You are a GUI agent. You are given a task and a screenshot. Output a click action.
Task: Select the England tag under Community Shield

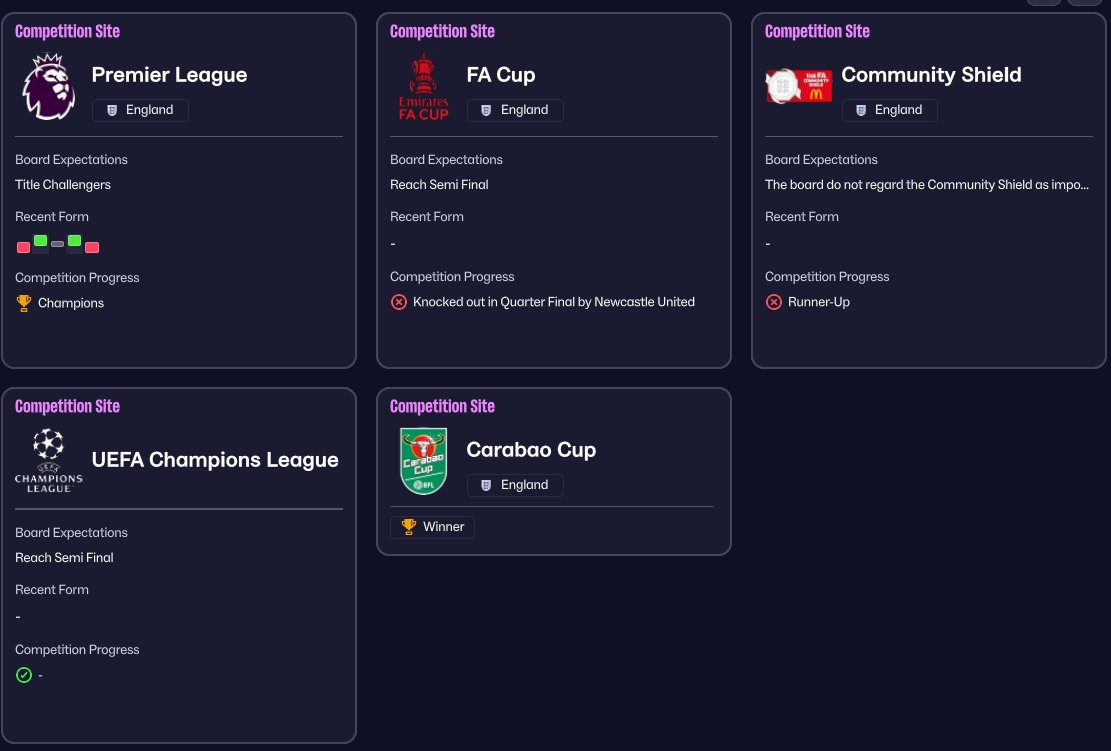coord(889,110)
